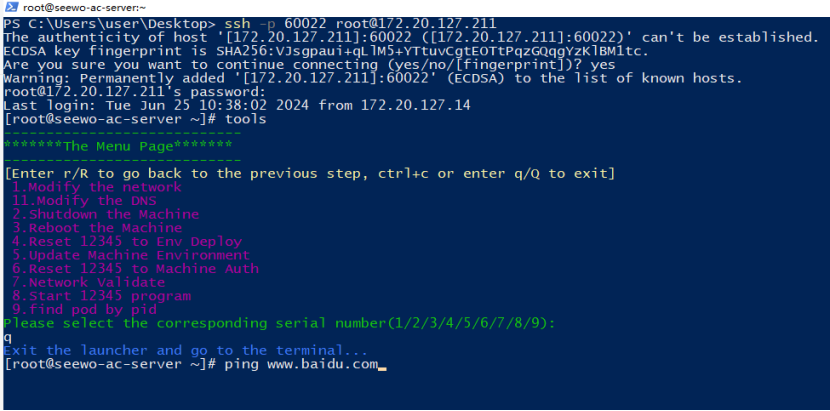This screenshot has height=411, width=830.
Task: Click The Menu Page header text
Action: [118, 146]
